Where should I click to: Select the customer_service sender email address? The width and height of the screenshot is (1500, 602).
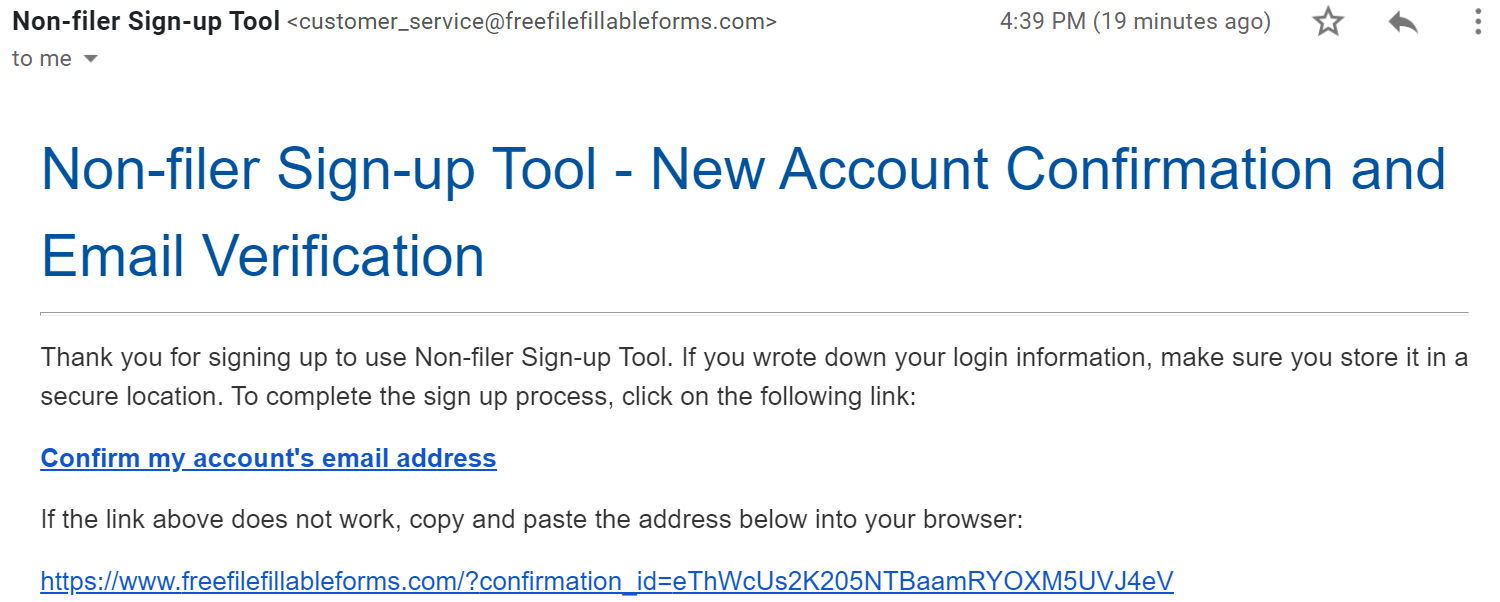pos(531,22)
